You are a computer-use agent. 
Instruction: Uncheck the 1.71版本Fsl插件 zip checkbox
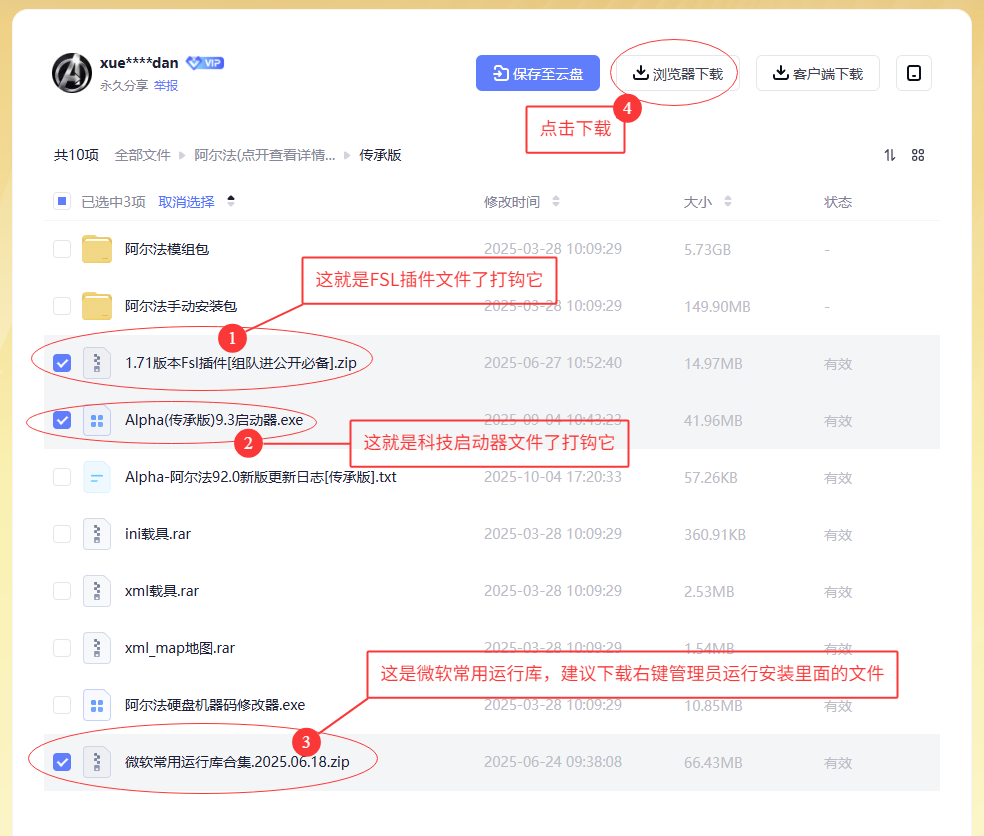pos(62,363)
